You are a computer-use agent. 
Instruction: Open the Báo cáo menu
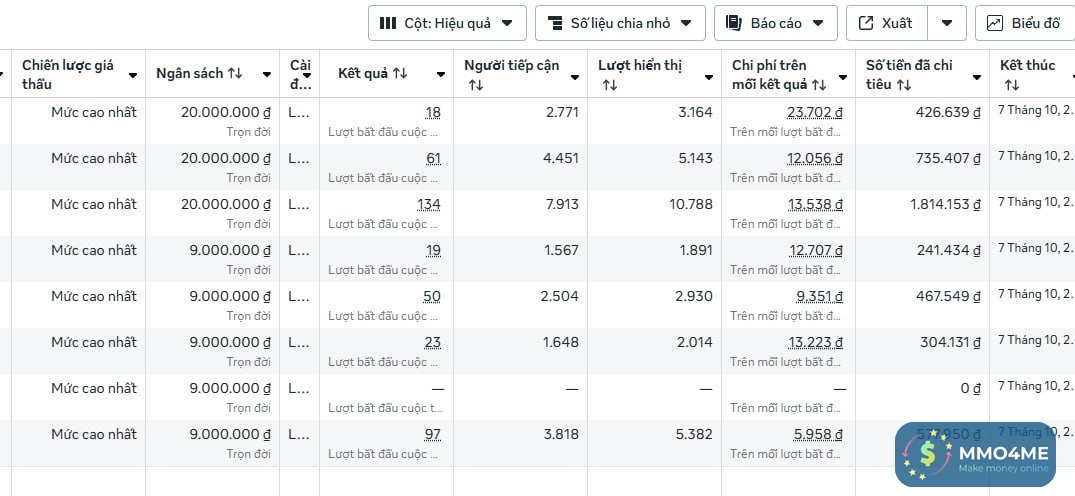tap(818, 23)
